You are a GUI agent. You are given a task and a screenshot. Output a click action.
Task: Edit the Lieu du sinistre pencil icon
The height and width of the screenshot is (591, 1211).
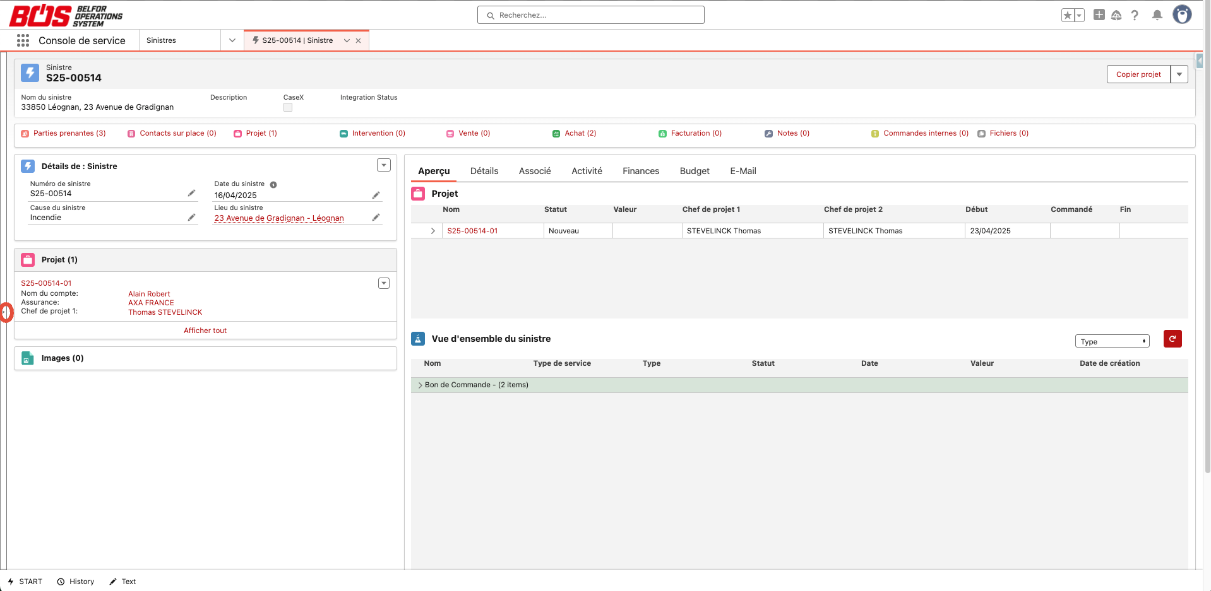point(376,217)
